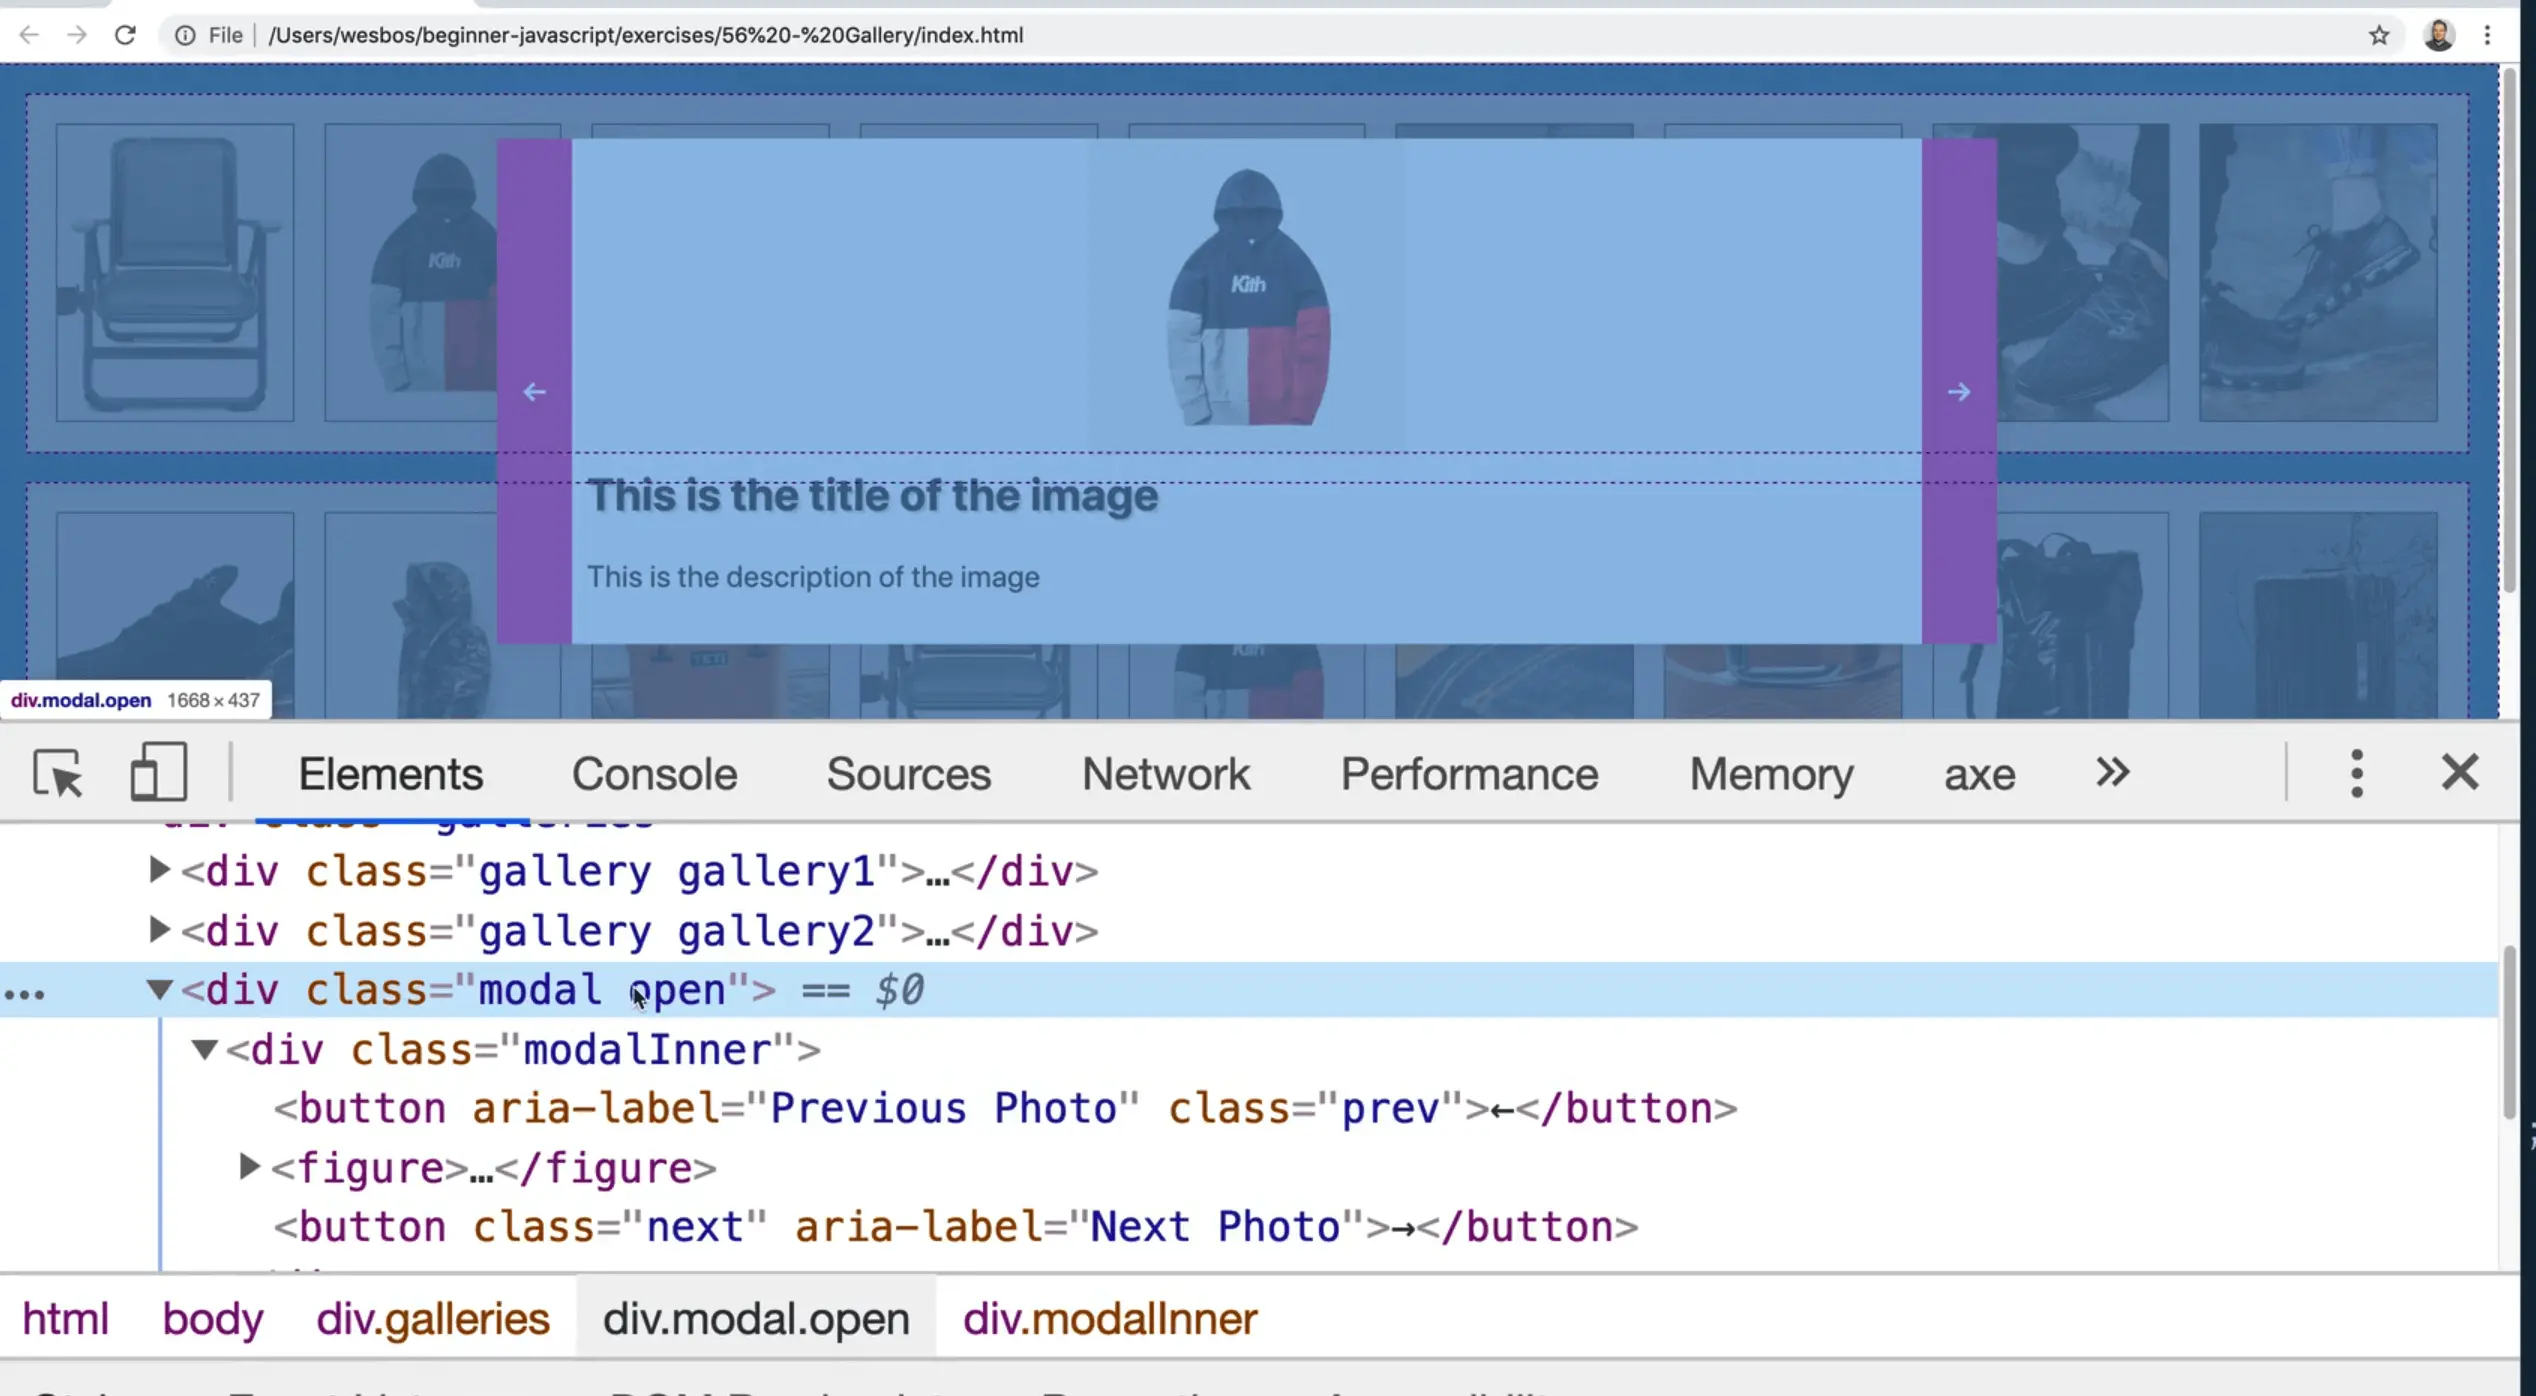Click next photo arrow in modal

[x=1958, y=392]
